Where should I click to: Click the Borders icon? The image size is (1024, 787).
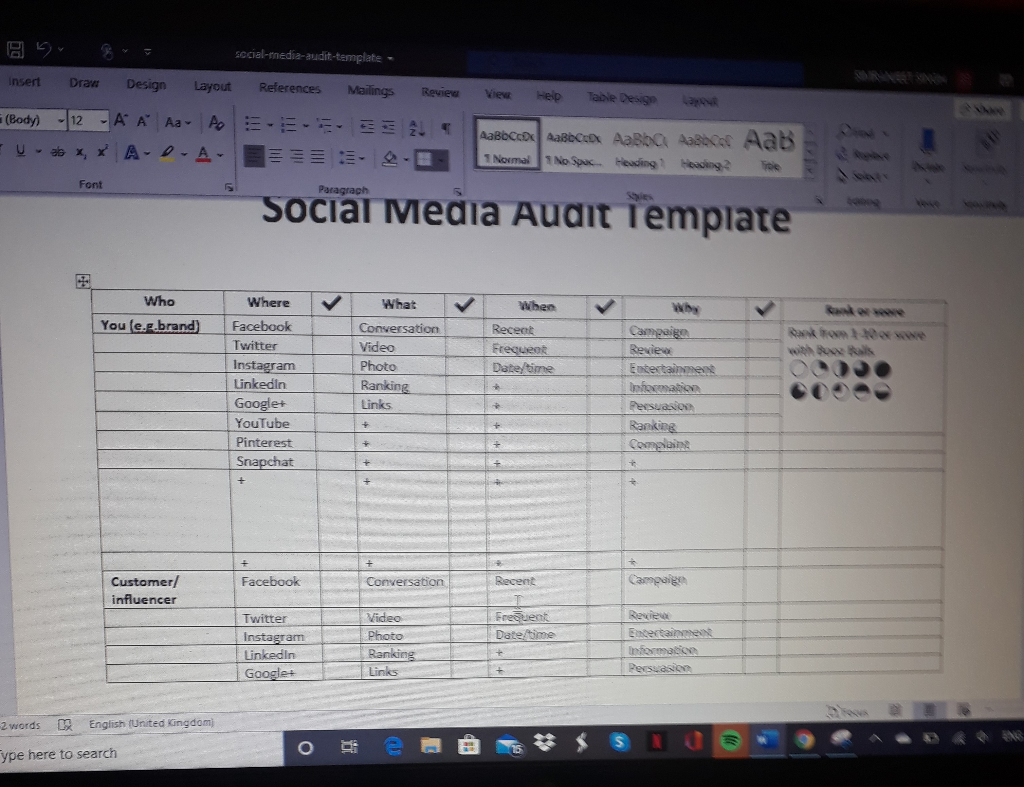(424, 159)
